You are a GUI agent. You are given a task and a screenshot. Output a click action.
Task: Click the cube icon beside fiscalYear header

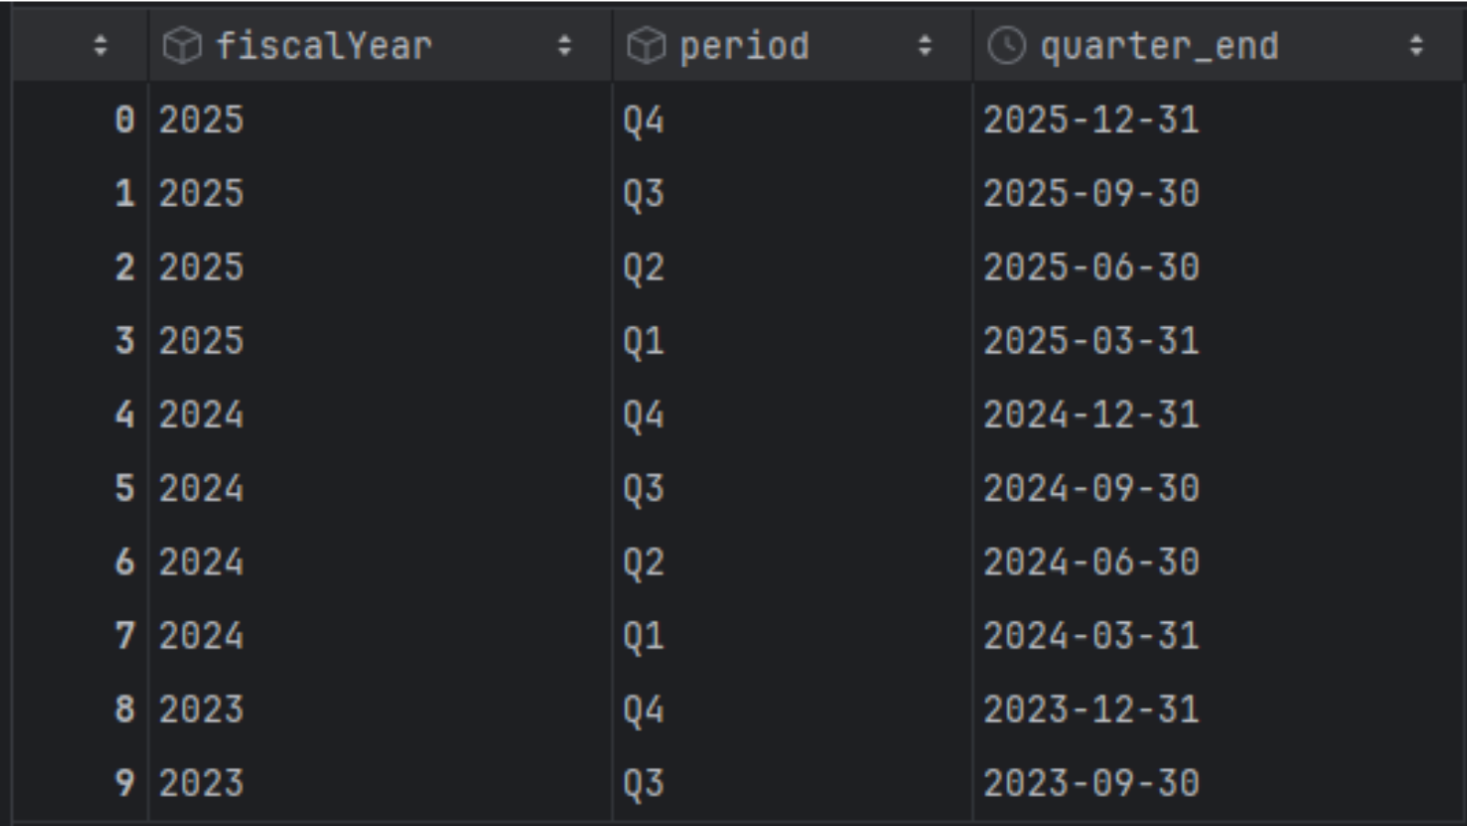tap(182, 46)
